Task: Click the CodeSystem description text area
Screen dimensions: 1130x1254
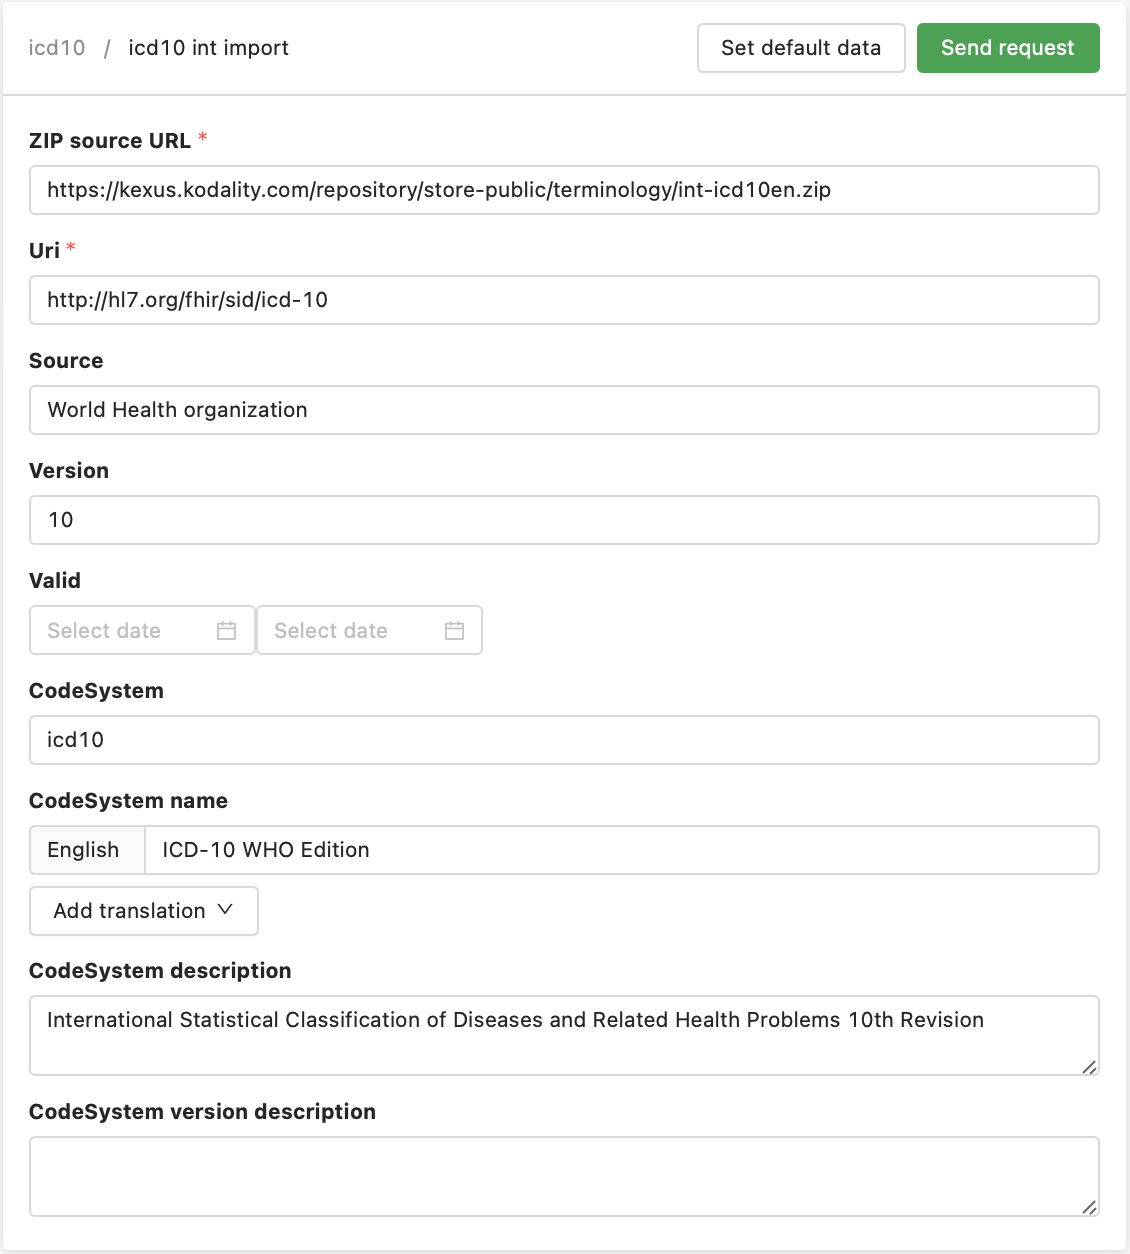Action: (x=564, y=1035)
